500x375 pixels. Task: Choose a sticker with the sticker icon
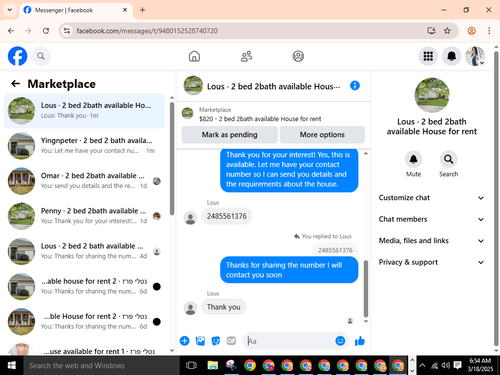(216, 341)
